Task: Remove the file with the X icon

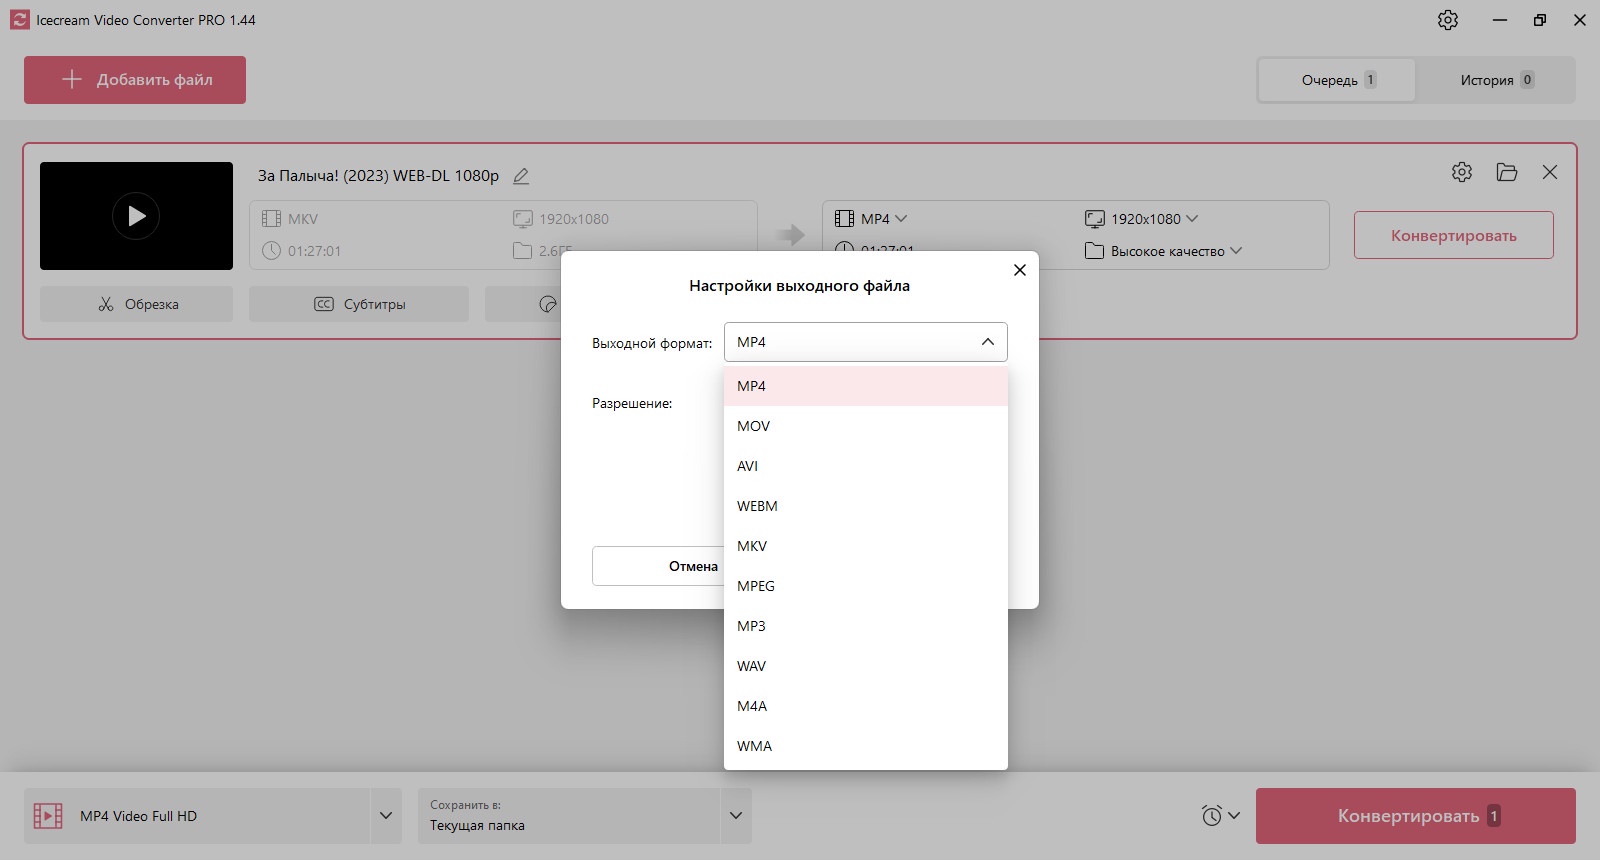Action: [x=1550, y=172]
